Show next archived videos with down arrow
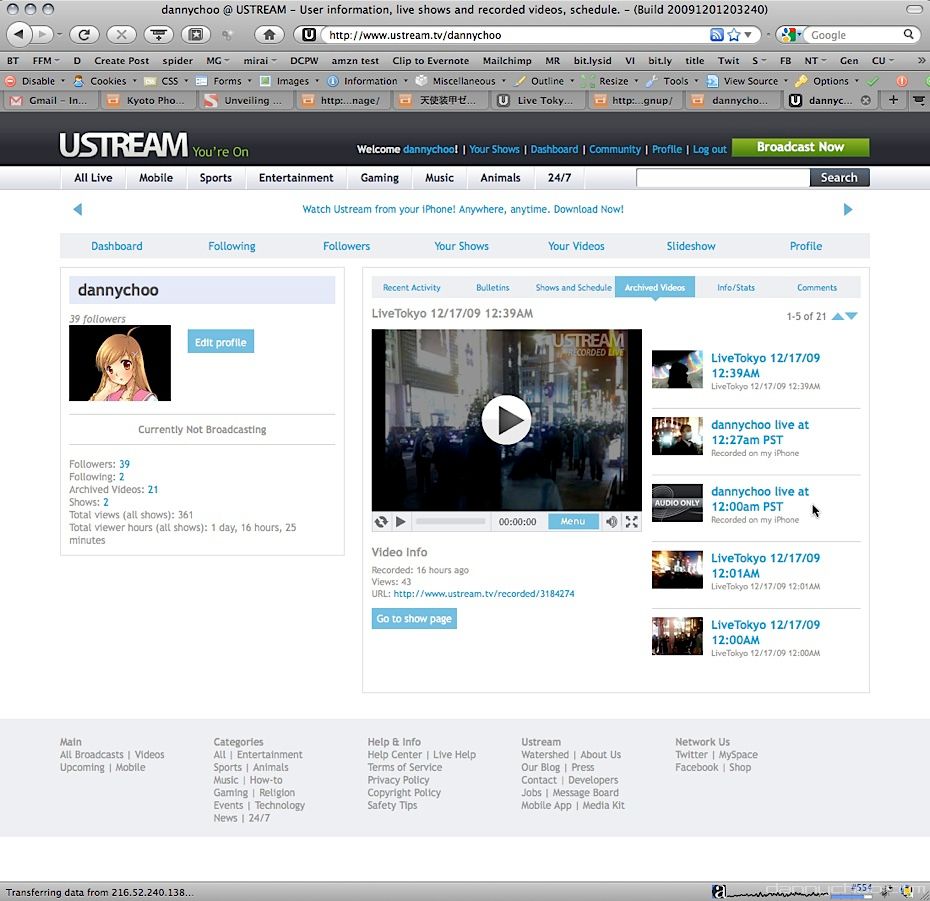This screenshot has width=930, height=901. [x=851, y=316]
